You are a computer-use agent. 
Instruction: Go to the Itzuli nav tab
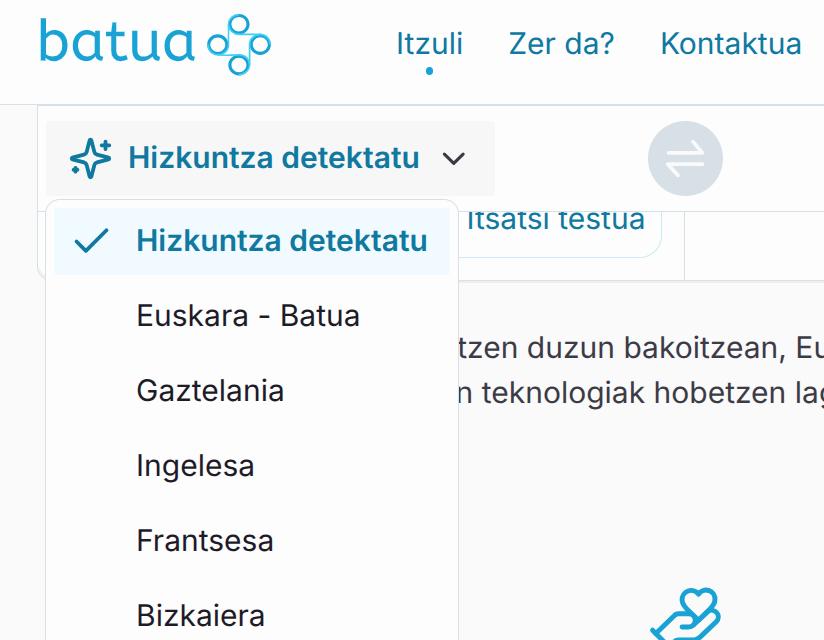click(x=429, y=44)
